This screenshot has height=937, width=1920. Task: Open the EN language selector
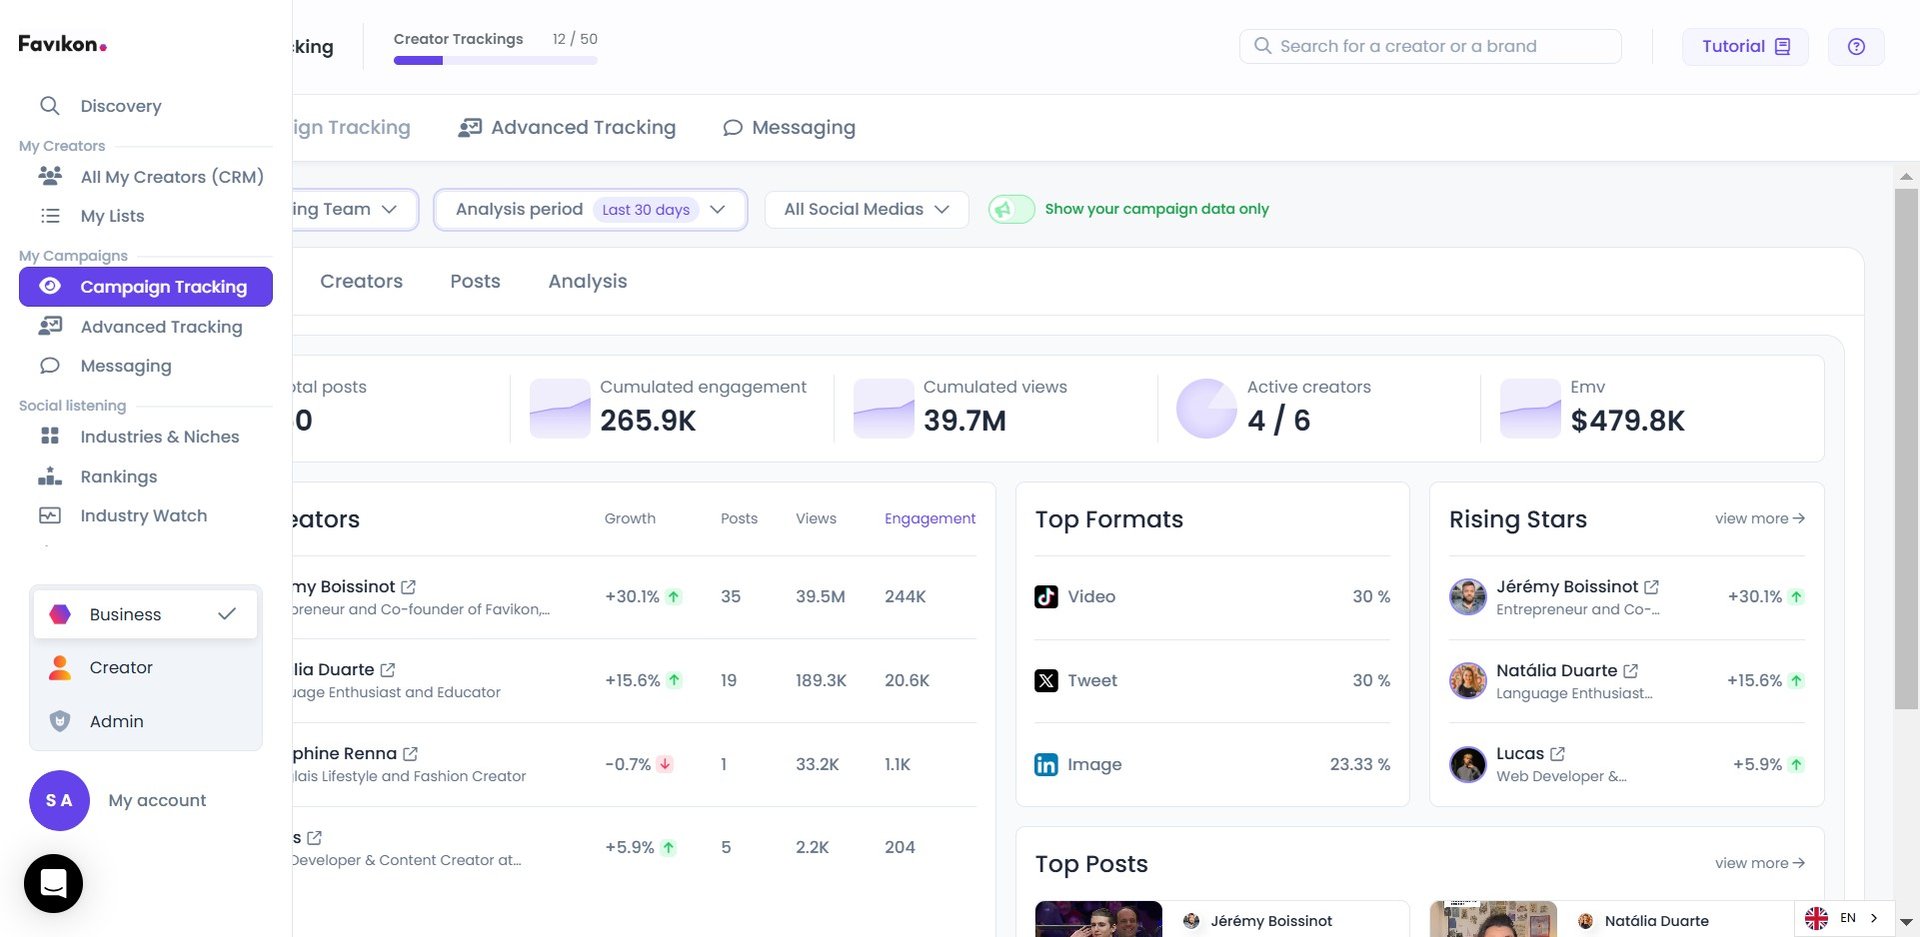pos(1844,918)
